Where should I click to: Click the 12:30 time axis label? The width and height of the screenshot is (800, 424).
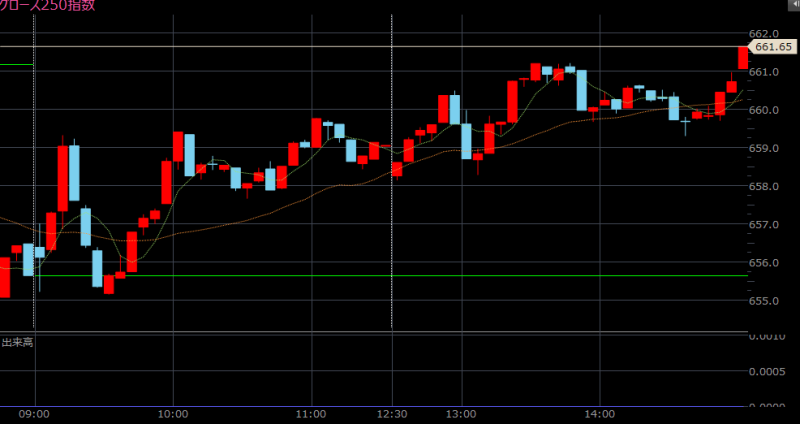click(x=392, y=415)
